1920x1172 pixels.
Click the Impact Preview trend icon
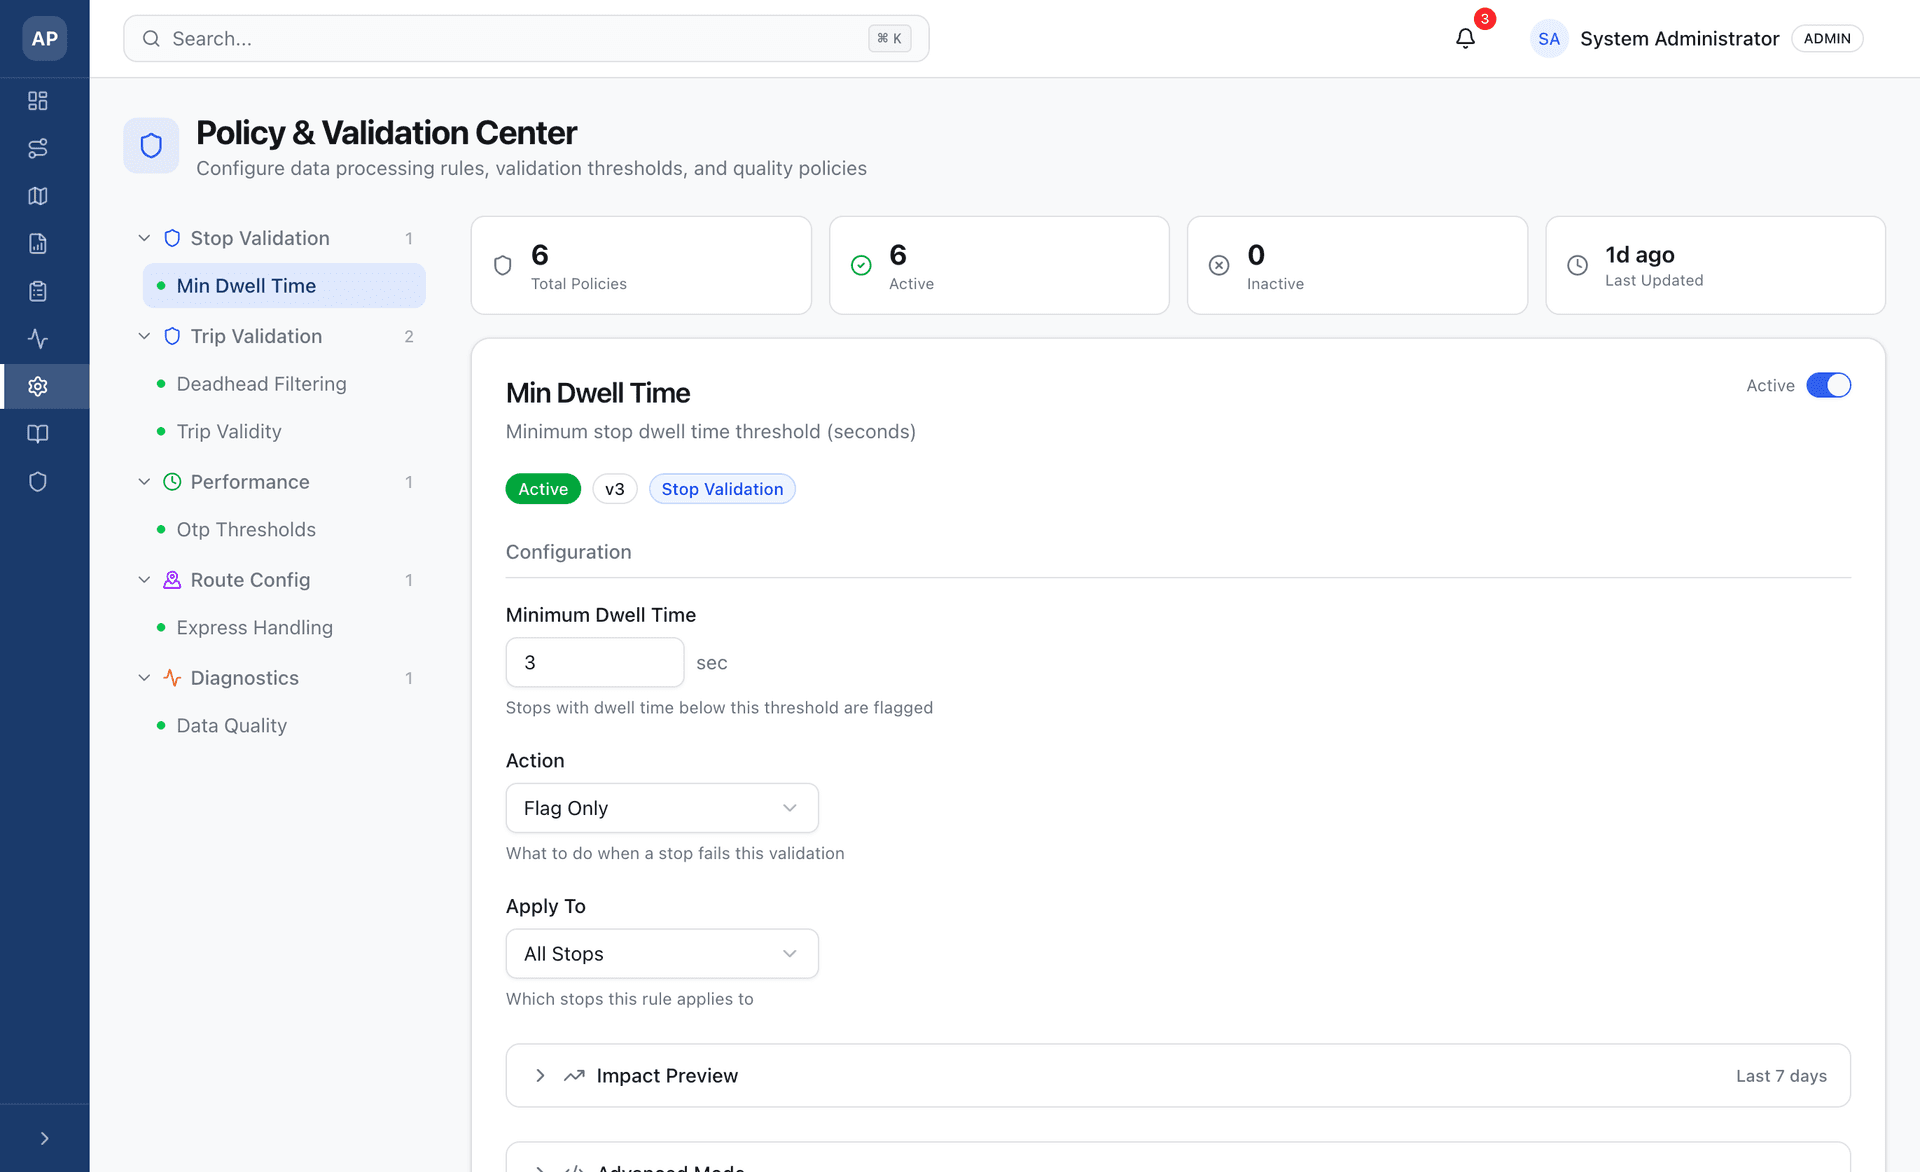tap(574, 1076)
